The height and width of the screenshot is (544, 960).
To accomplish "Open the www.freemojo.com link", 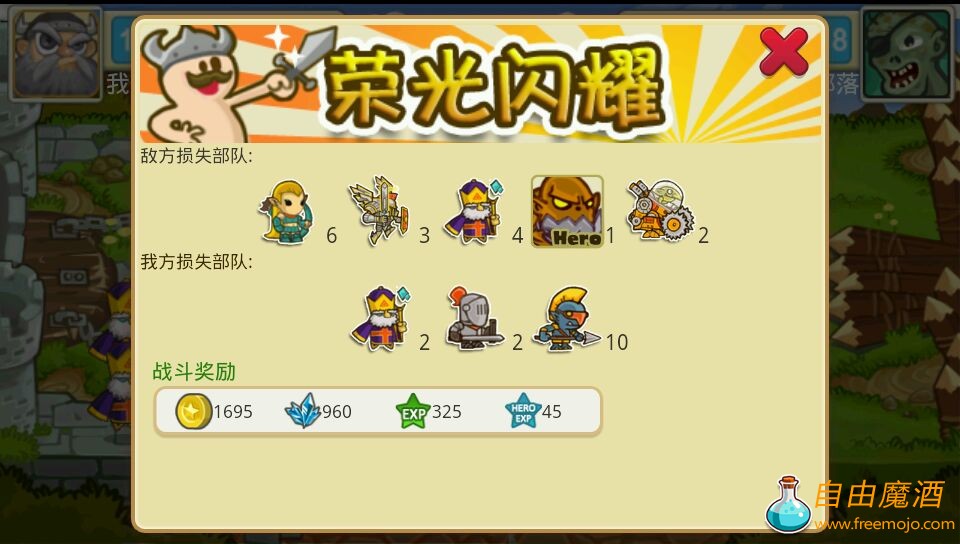I will (x=884, y=524).
